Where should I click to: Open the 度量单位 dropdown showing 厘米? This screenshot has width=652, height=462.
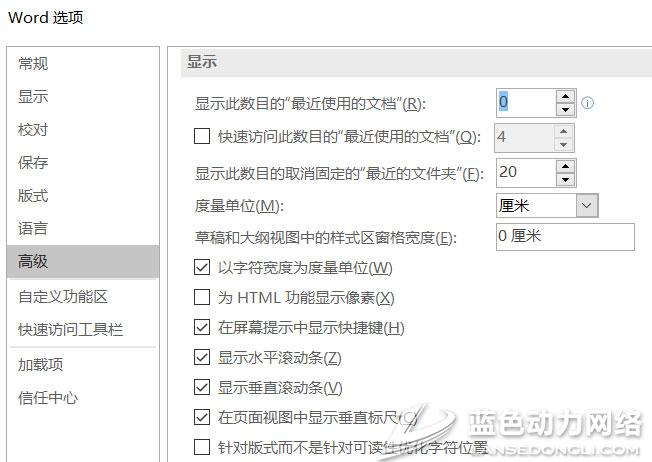[x=547, y=205]
